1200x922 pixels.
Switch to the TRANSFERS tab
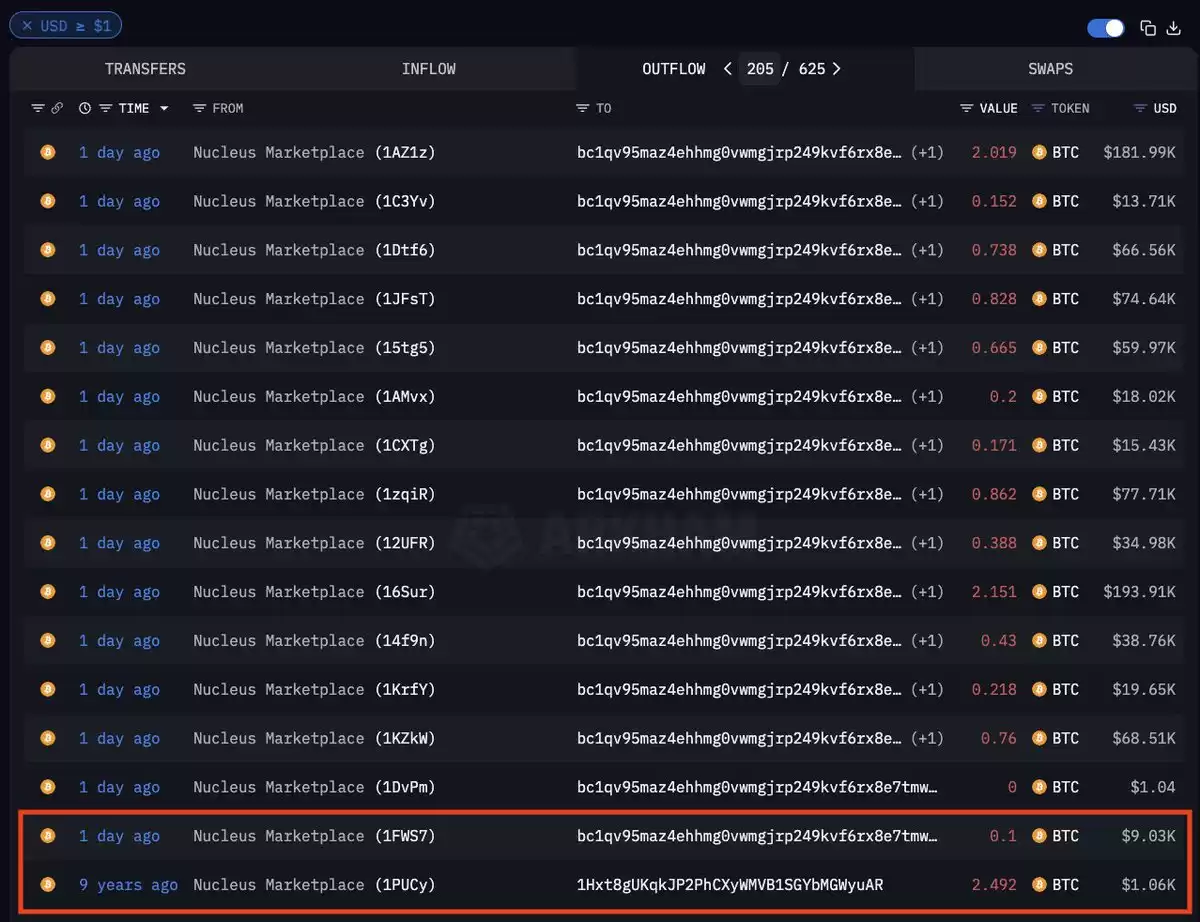click(x=145, y=69)
